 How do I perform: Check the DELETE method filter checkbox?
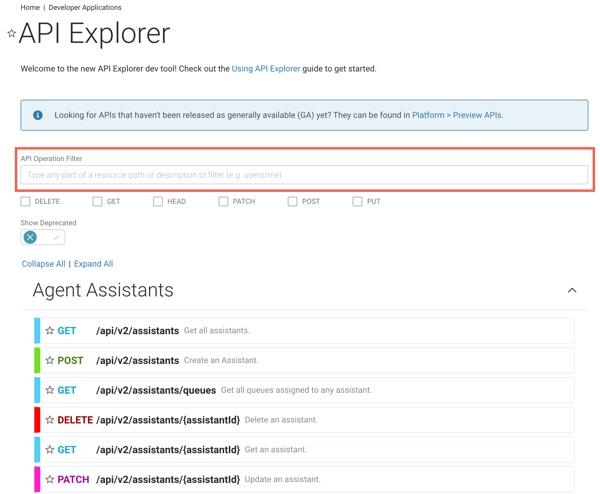(x=26, y=202)
